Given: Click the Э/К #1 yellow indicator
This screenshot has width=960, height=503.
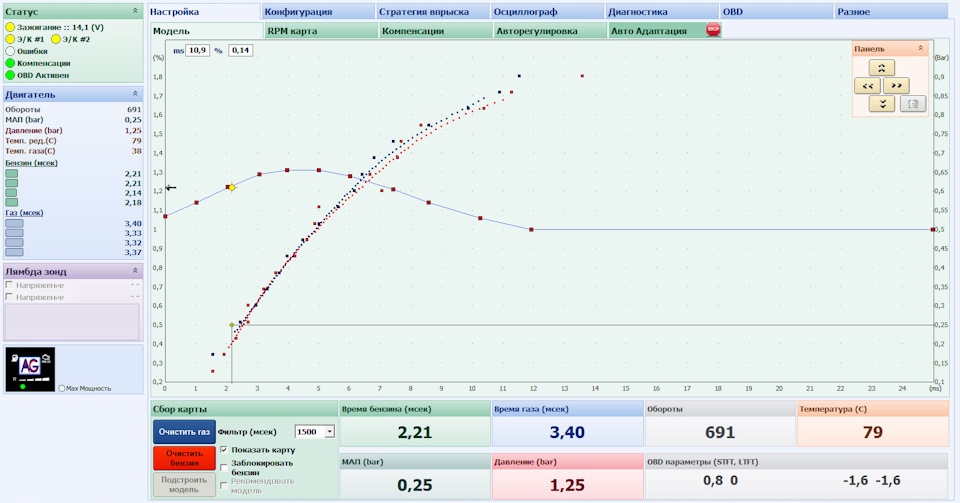Looking at the screenshot, I should point(10,39).
